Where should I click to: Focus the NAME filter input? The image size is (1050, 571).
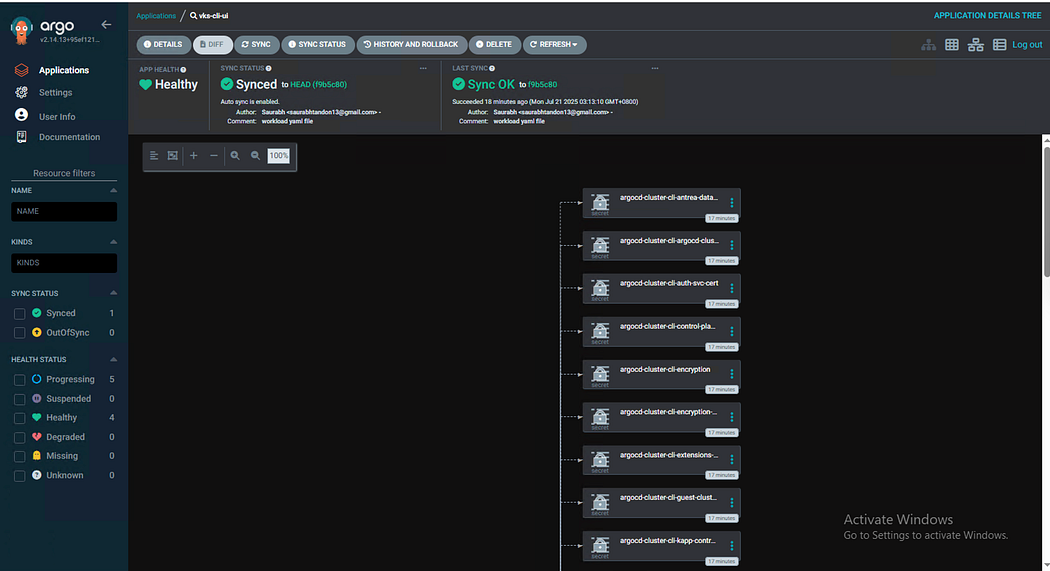coord(64,211)
